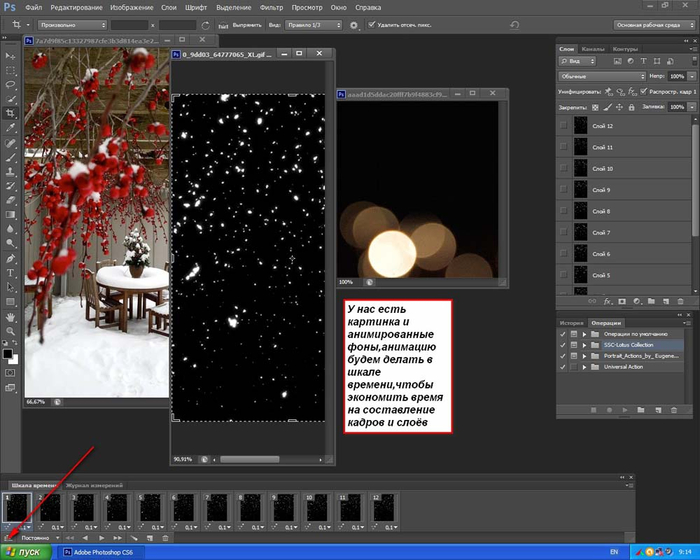Uncheck 'Удалить отсеч. пикс.' checkbox
Viewport: 700px width, 560px height.
(371, 25)
